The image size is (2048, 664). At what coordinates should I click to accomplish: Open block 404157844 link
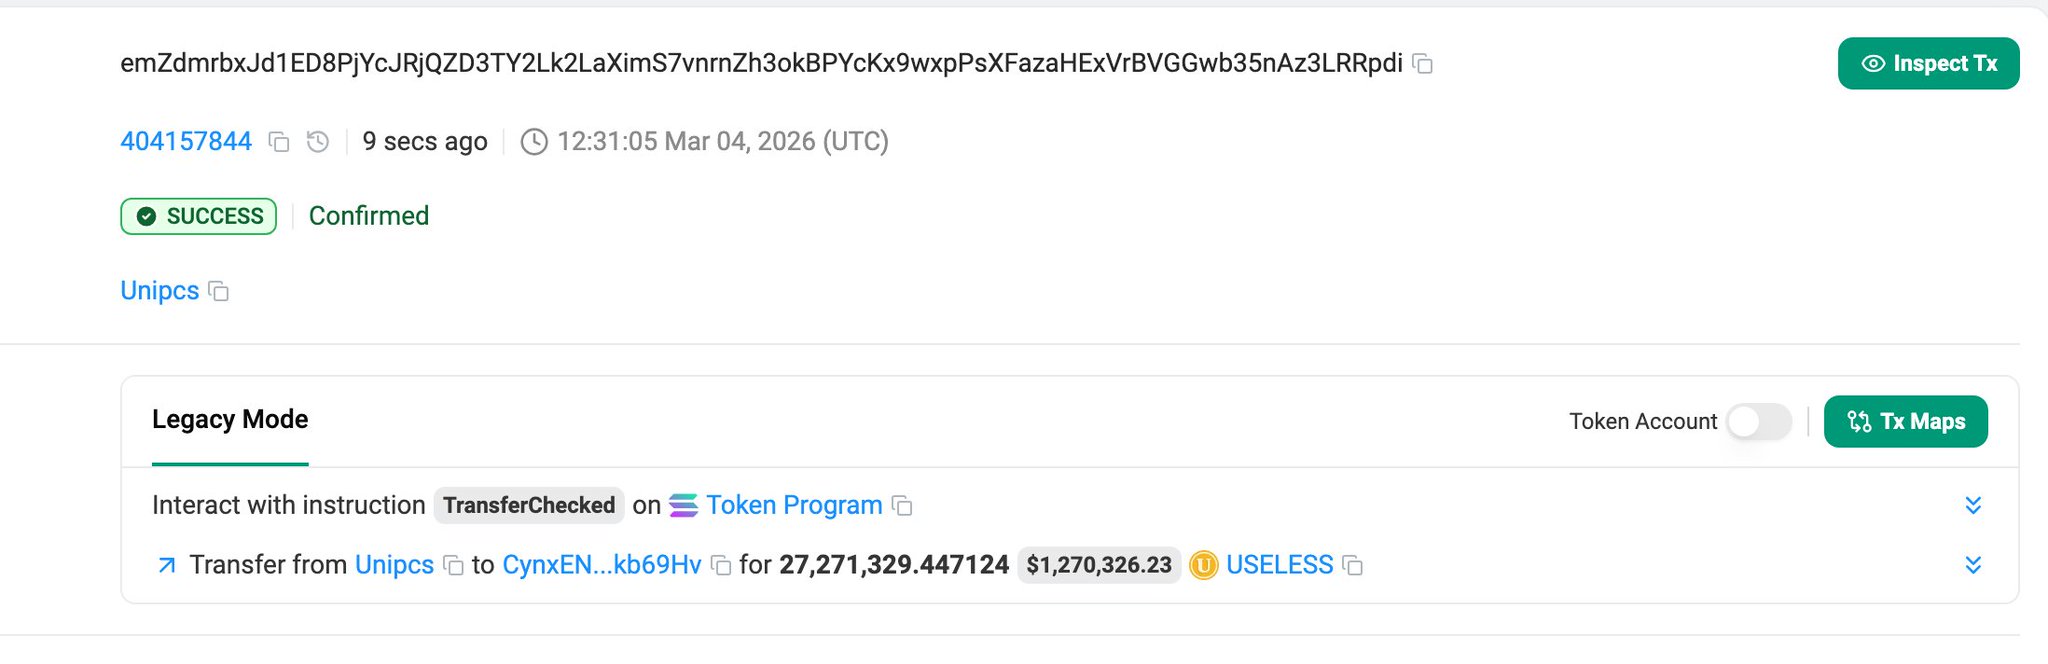click(x=186, y=142)
